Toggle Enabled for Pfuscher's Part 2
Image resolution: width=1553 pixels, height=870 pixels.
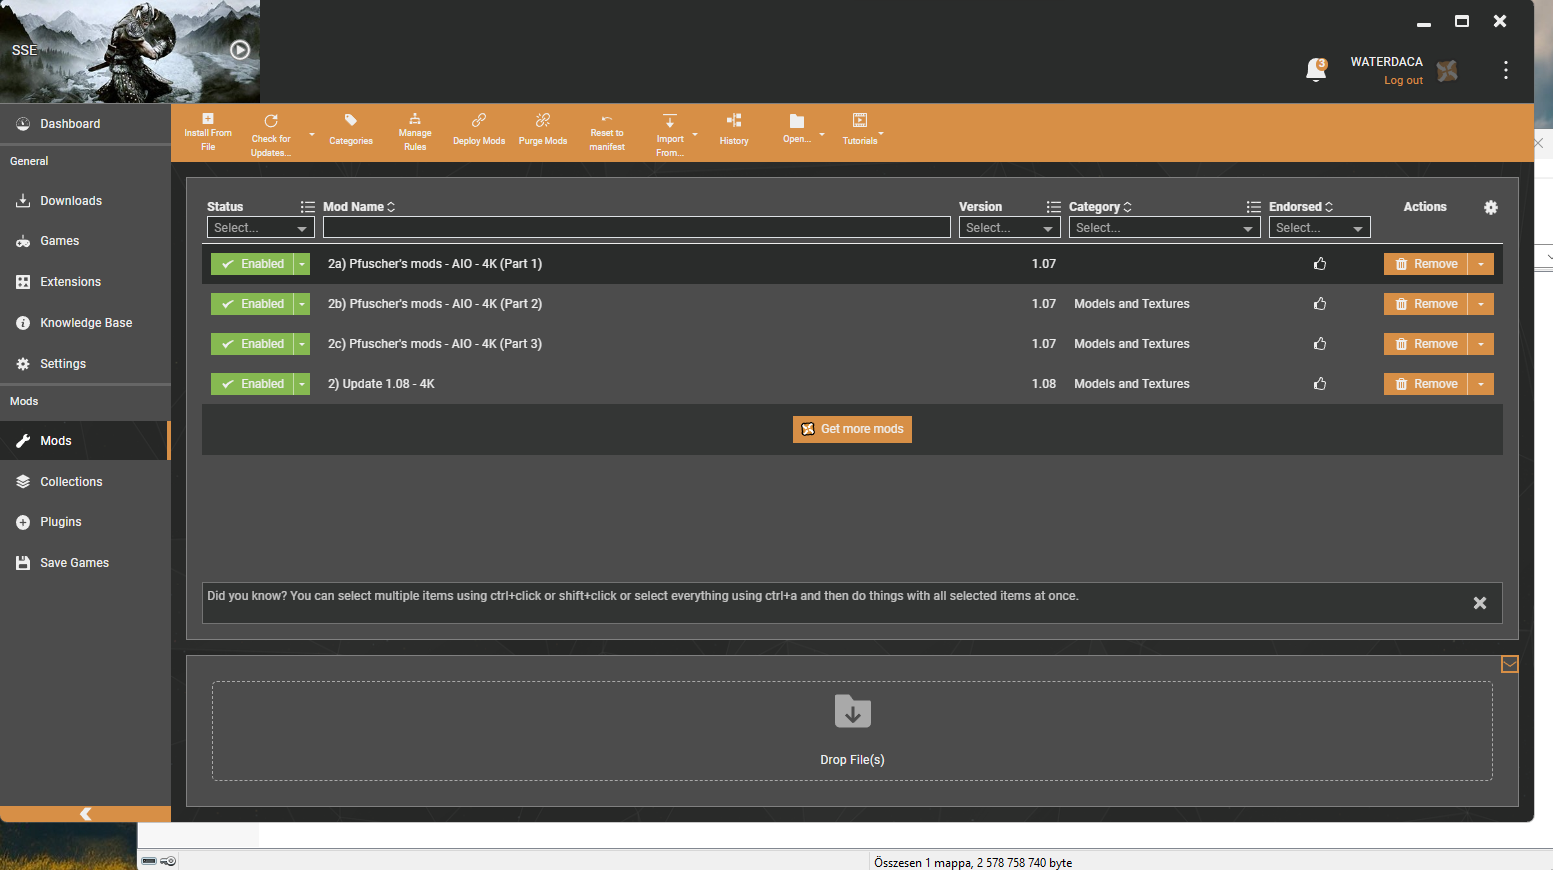pyautogui.click(x=252, y=304)
